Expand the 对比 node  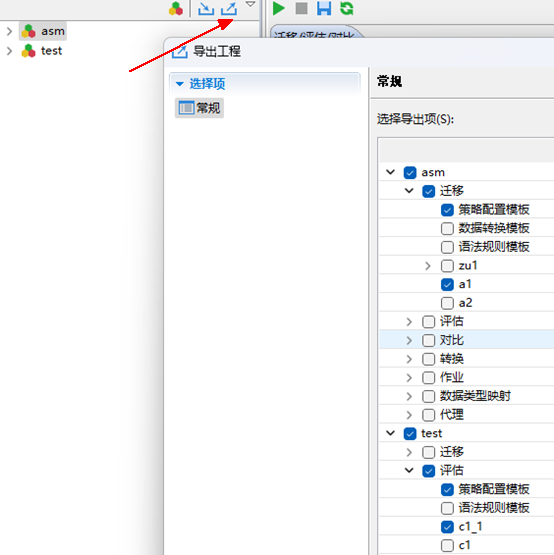[x=409, y=341]
